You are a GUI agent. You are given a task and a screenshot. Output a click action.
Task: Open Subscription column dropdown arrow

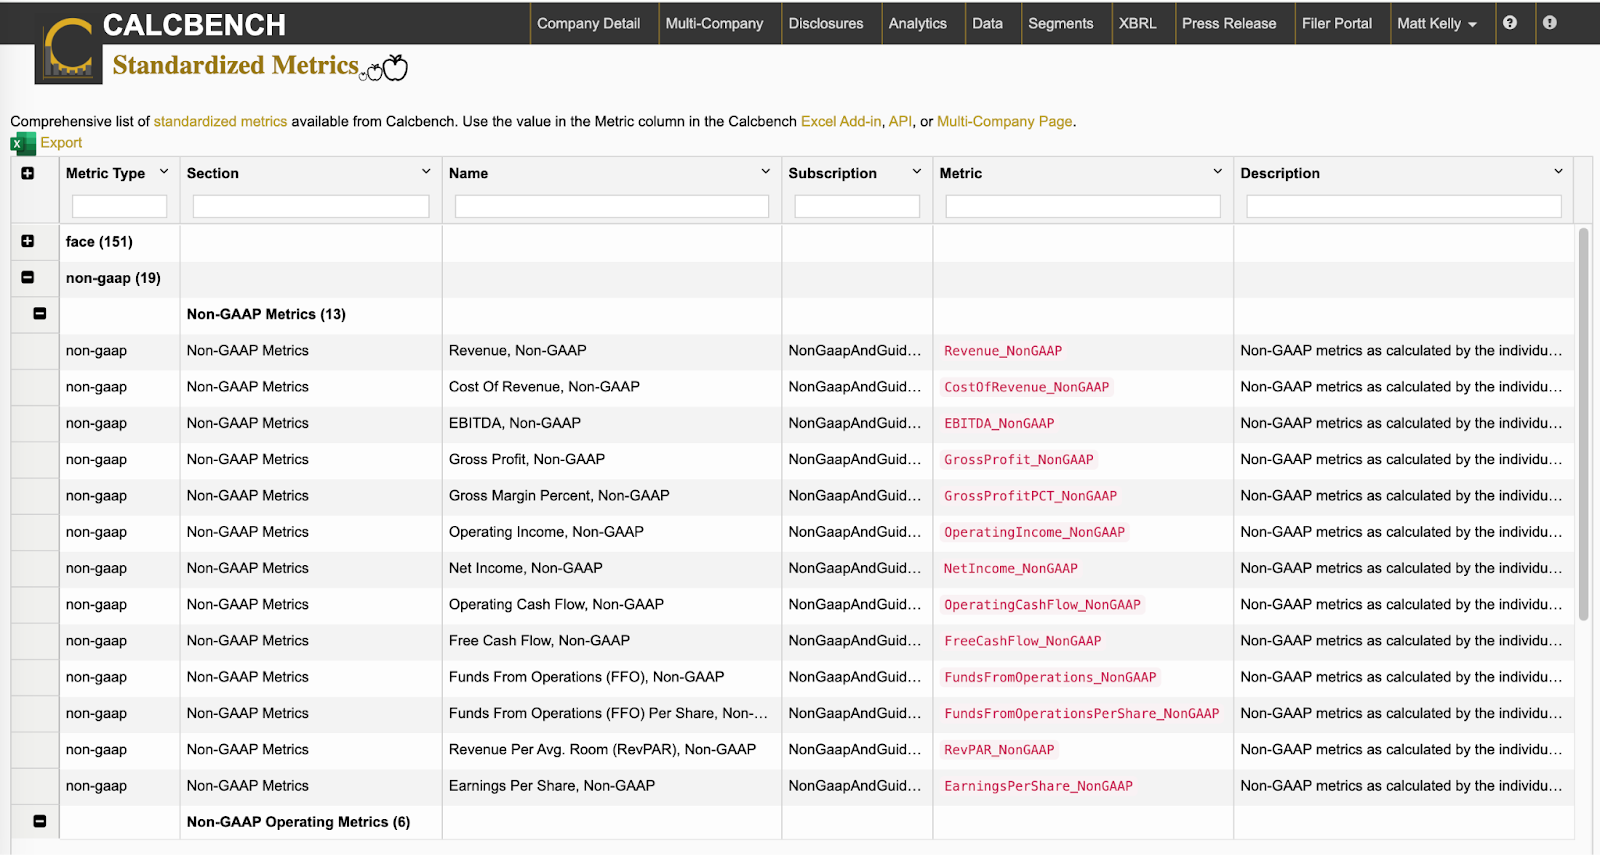coord(917,172)
